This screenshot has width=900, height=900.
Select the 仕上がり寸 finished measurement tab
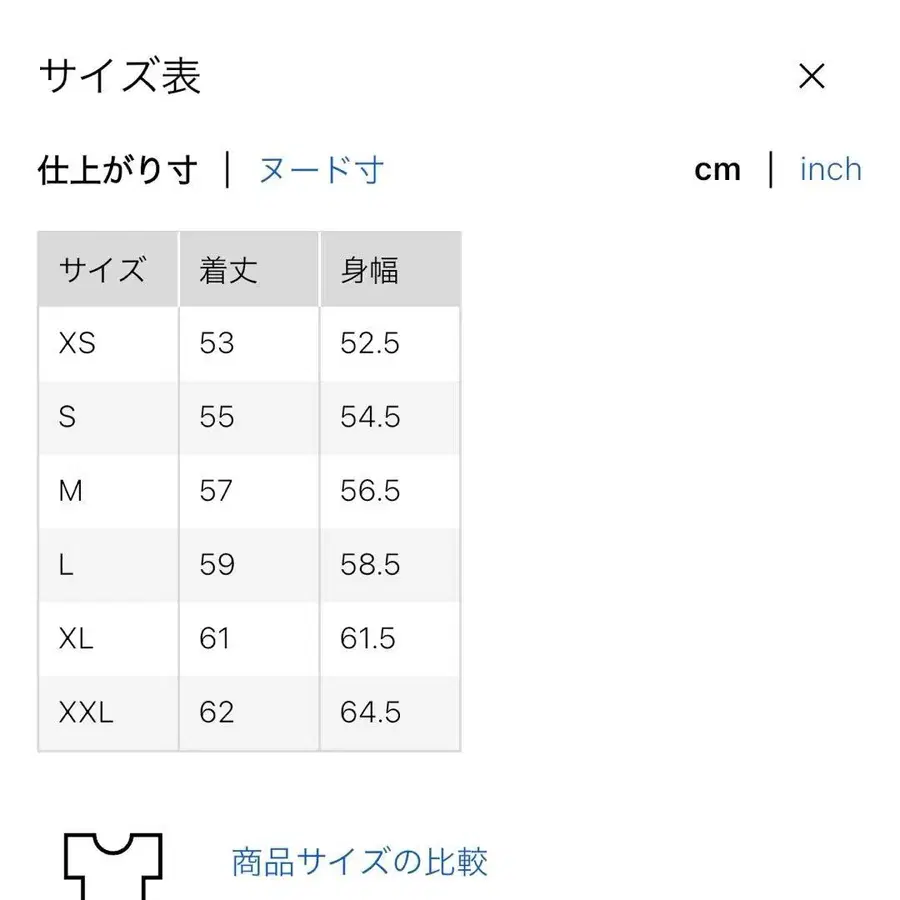(x=118, y=170)
